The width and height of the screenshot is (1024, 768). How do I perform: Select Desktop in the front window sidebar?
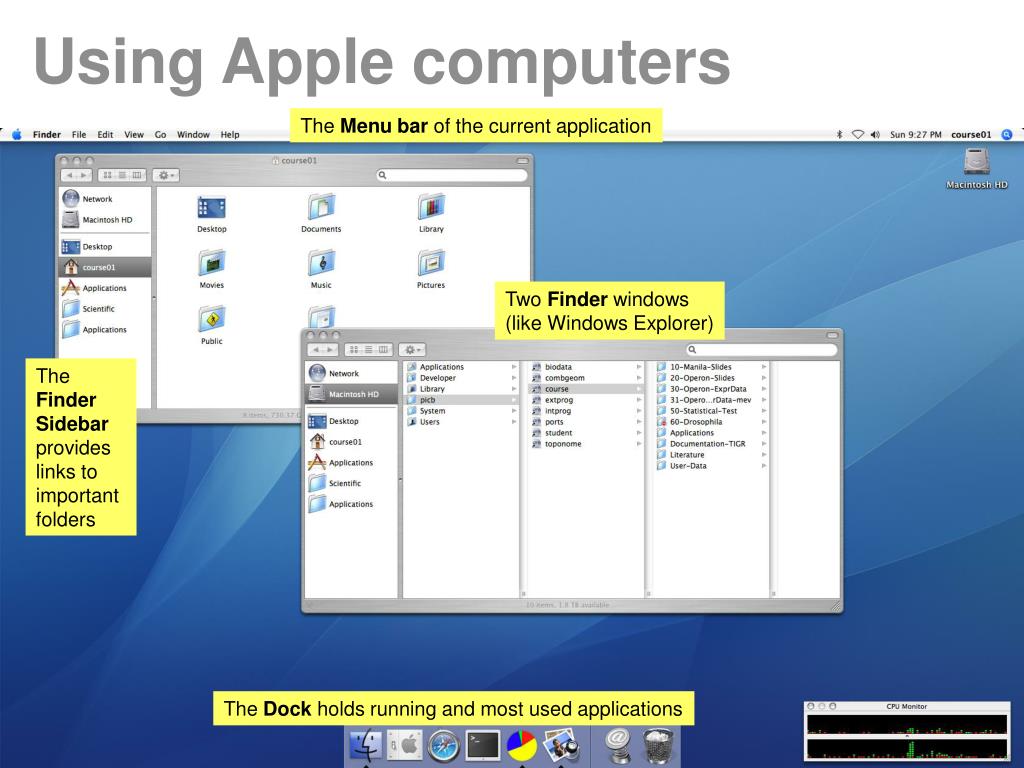(351, 421)
